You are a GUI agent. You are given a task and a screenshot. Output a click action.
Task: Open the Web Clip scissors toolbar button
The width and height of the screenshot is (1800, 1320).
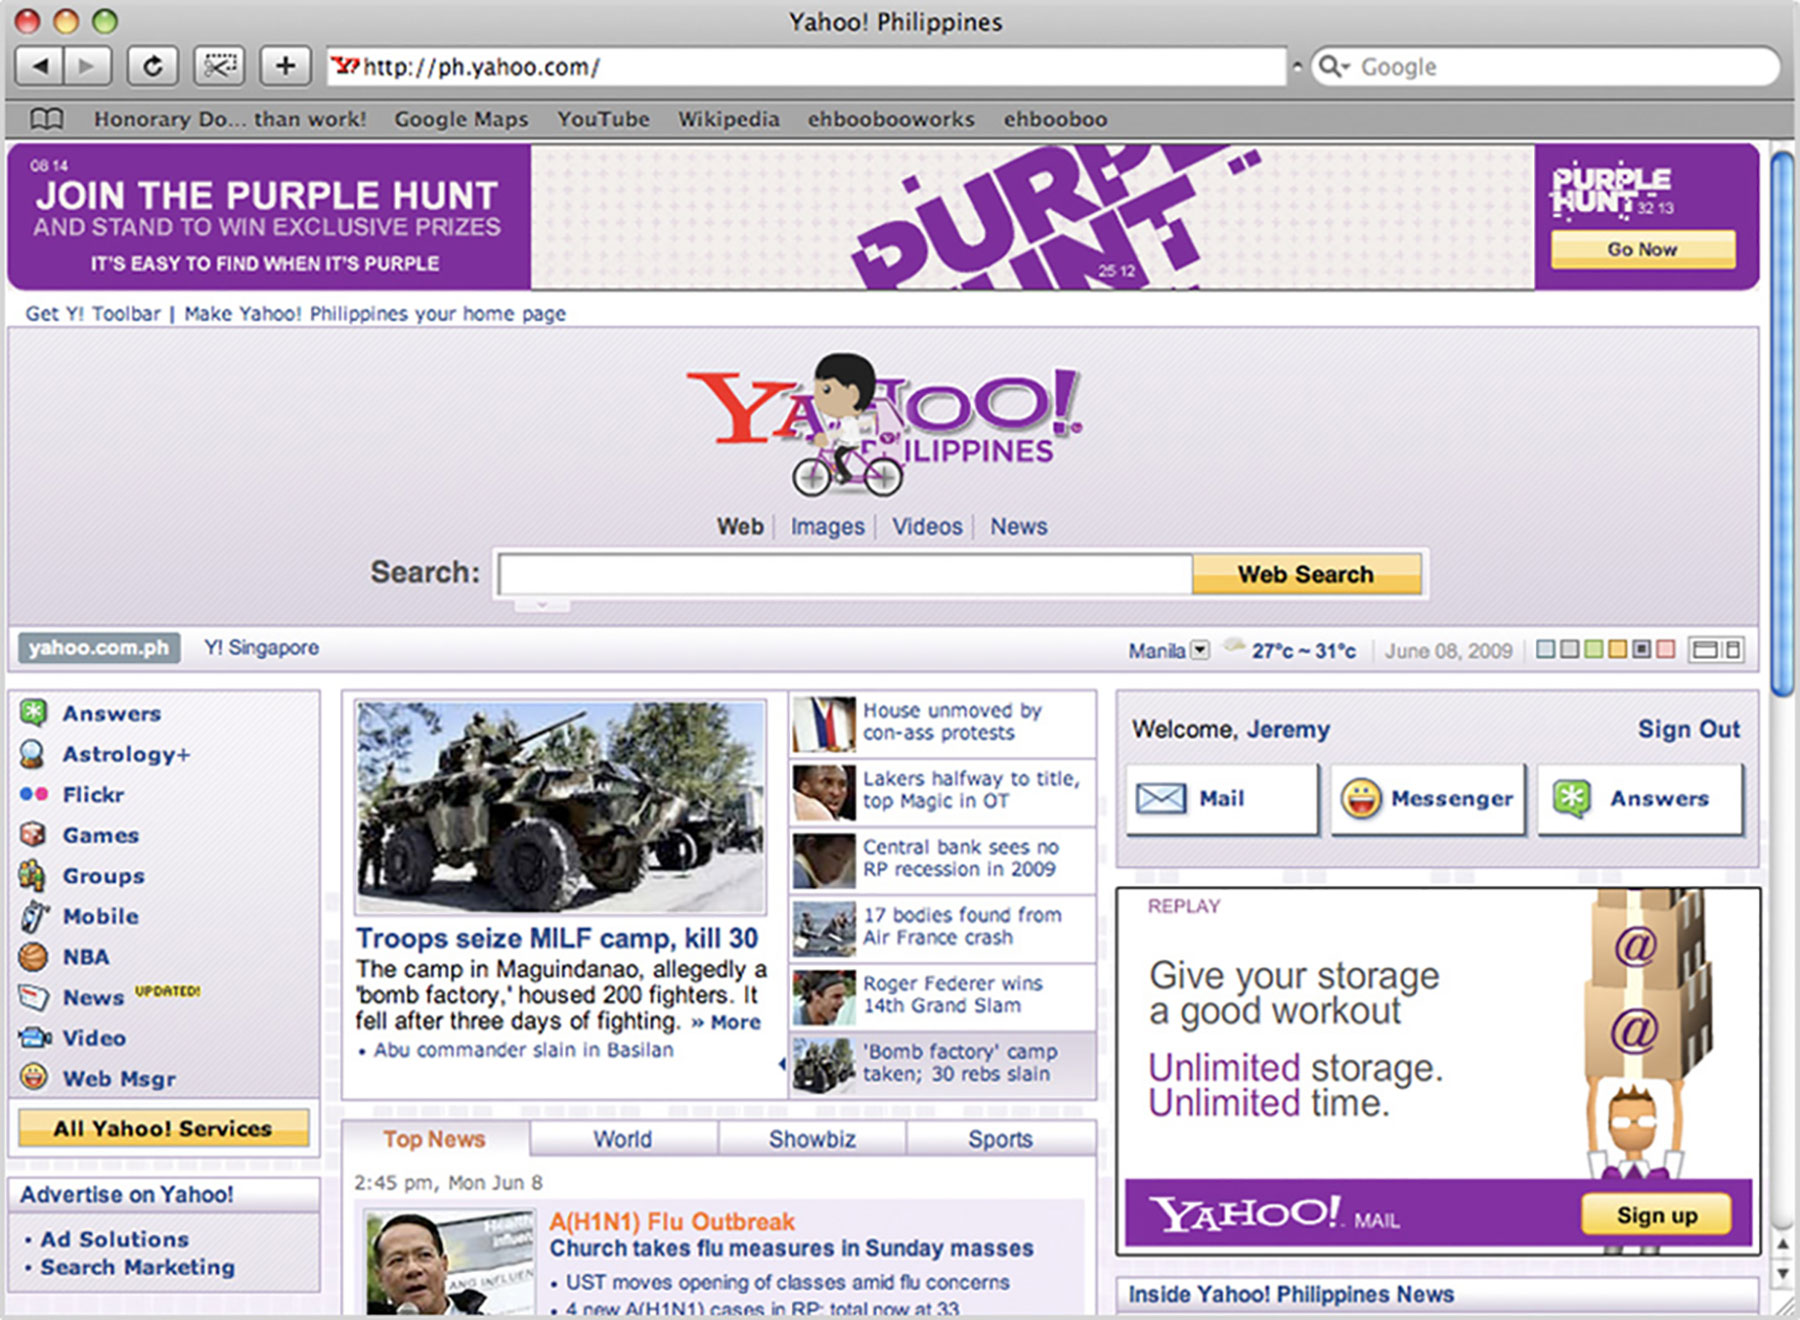(219, 66)
